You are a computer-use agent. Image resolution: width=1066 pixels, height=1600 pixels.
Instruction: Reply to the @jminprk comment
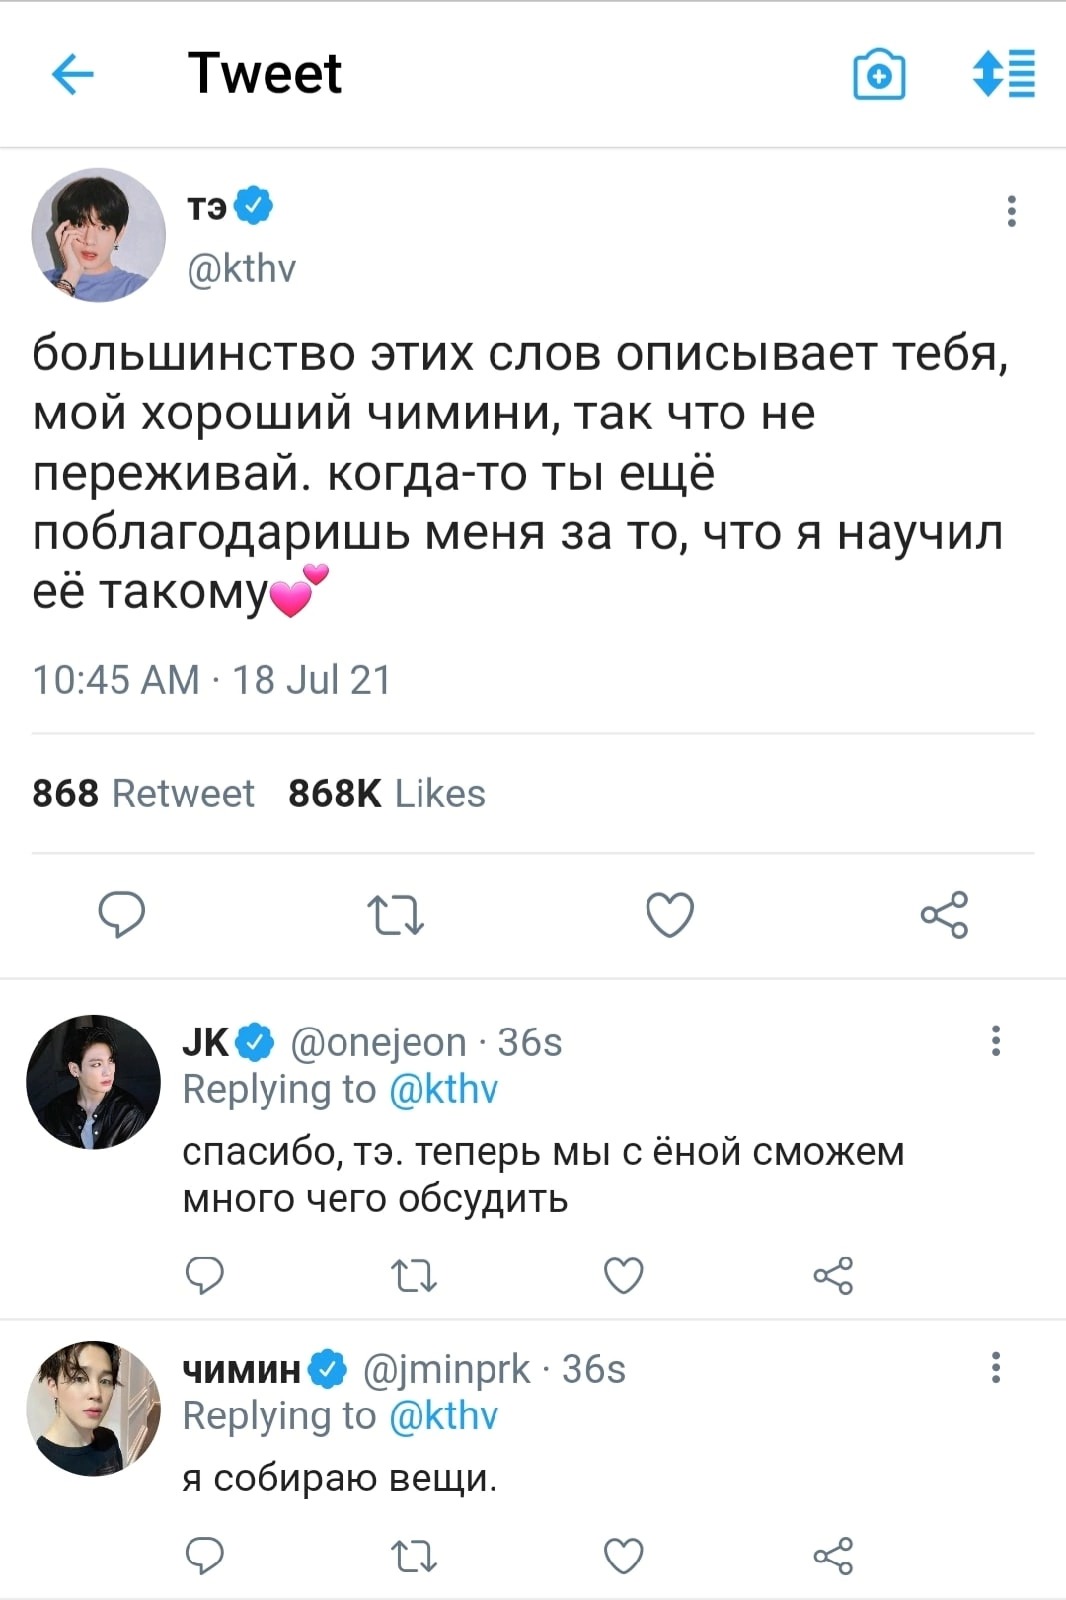point(205,1556)
